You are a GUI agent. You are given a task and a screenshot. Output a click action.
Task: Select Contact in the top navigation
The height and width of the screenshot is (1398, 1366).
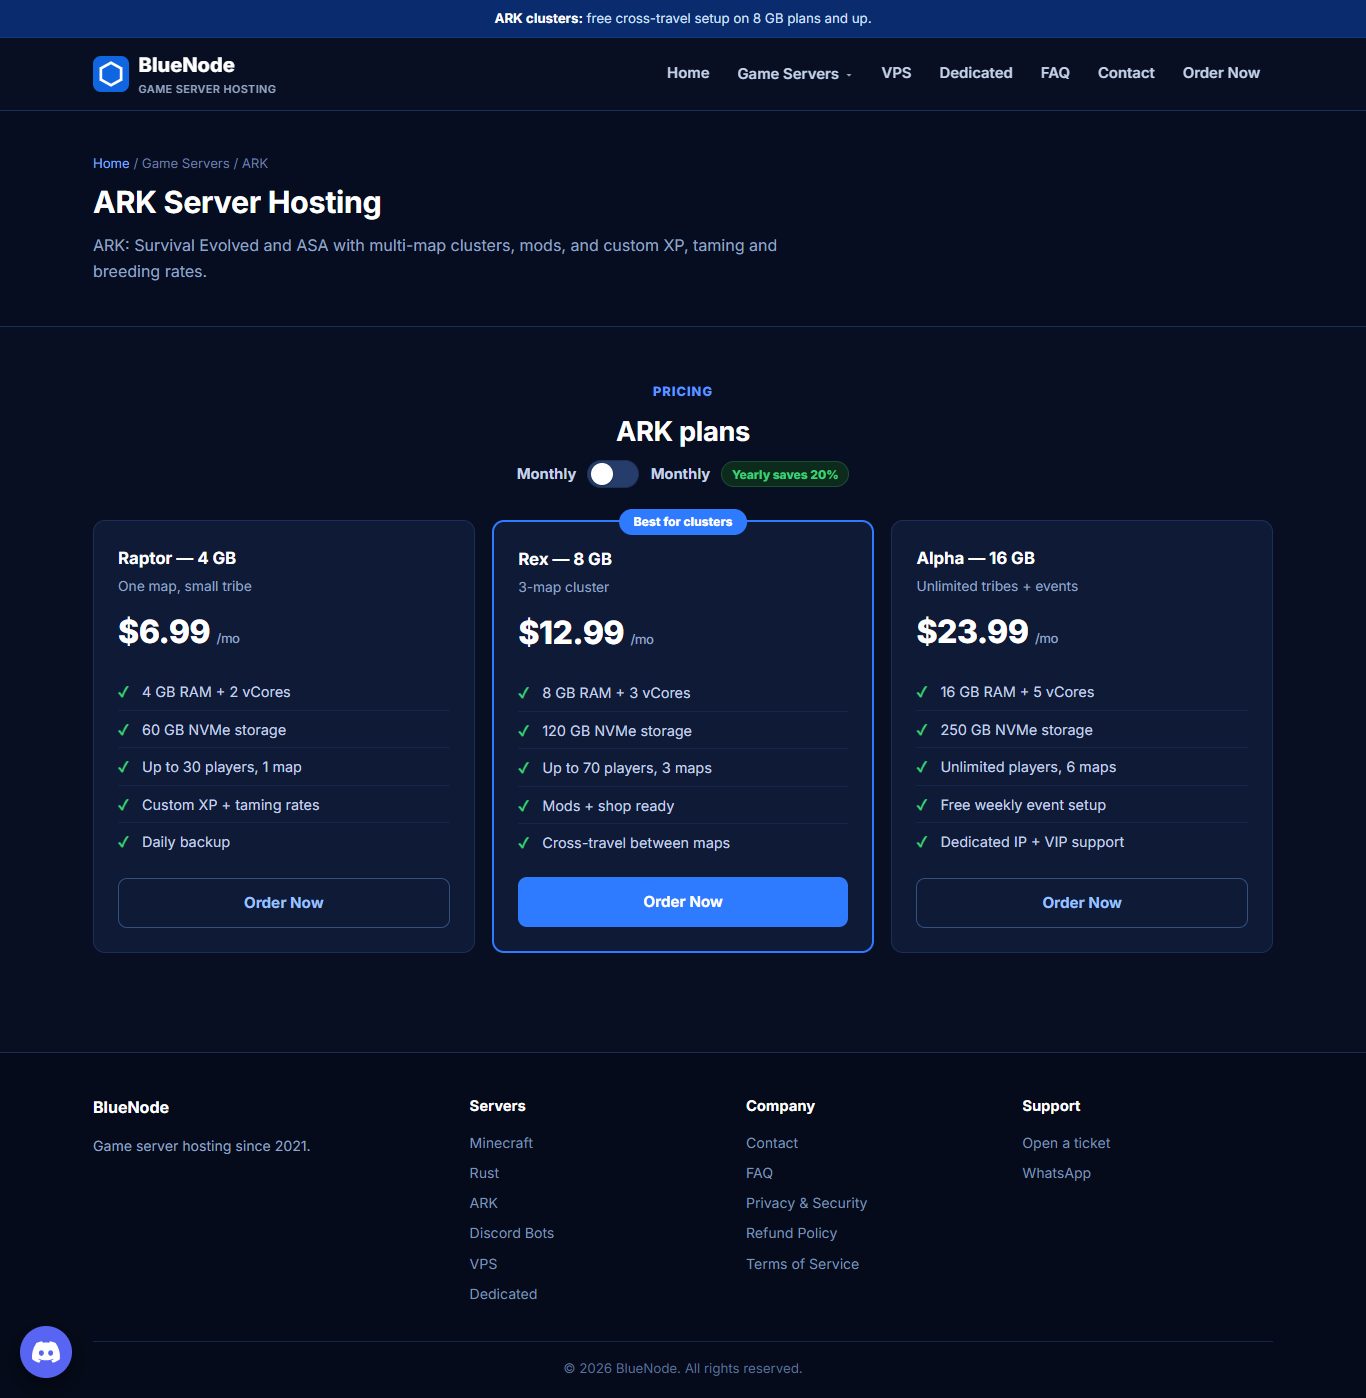tap(1126, 73)
